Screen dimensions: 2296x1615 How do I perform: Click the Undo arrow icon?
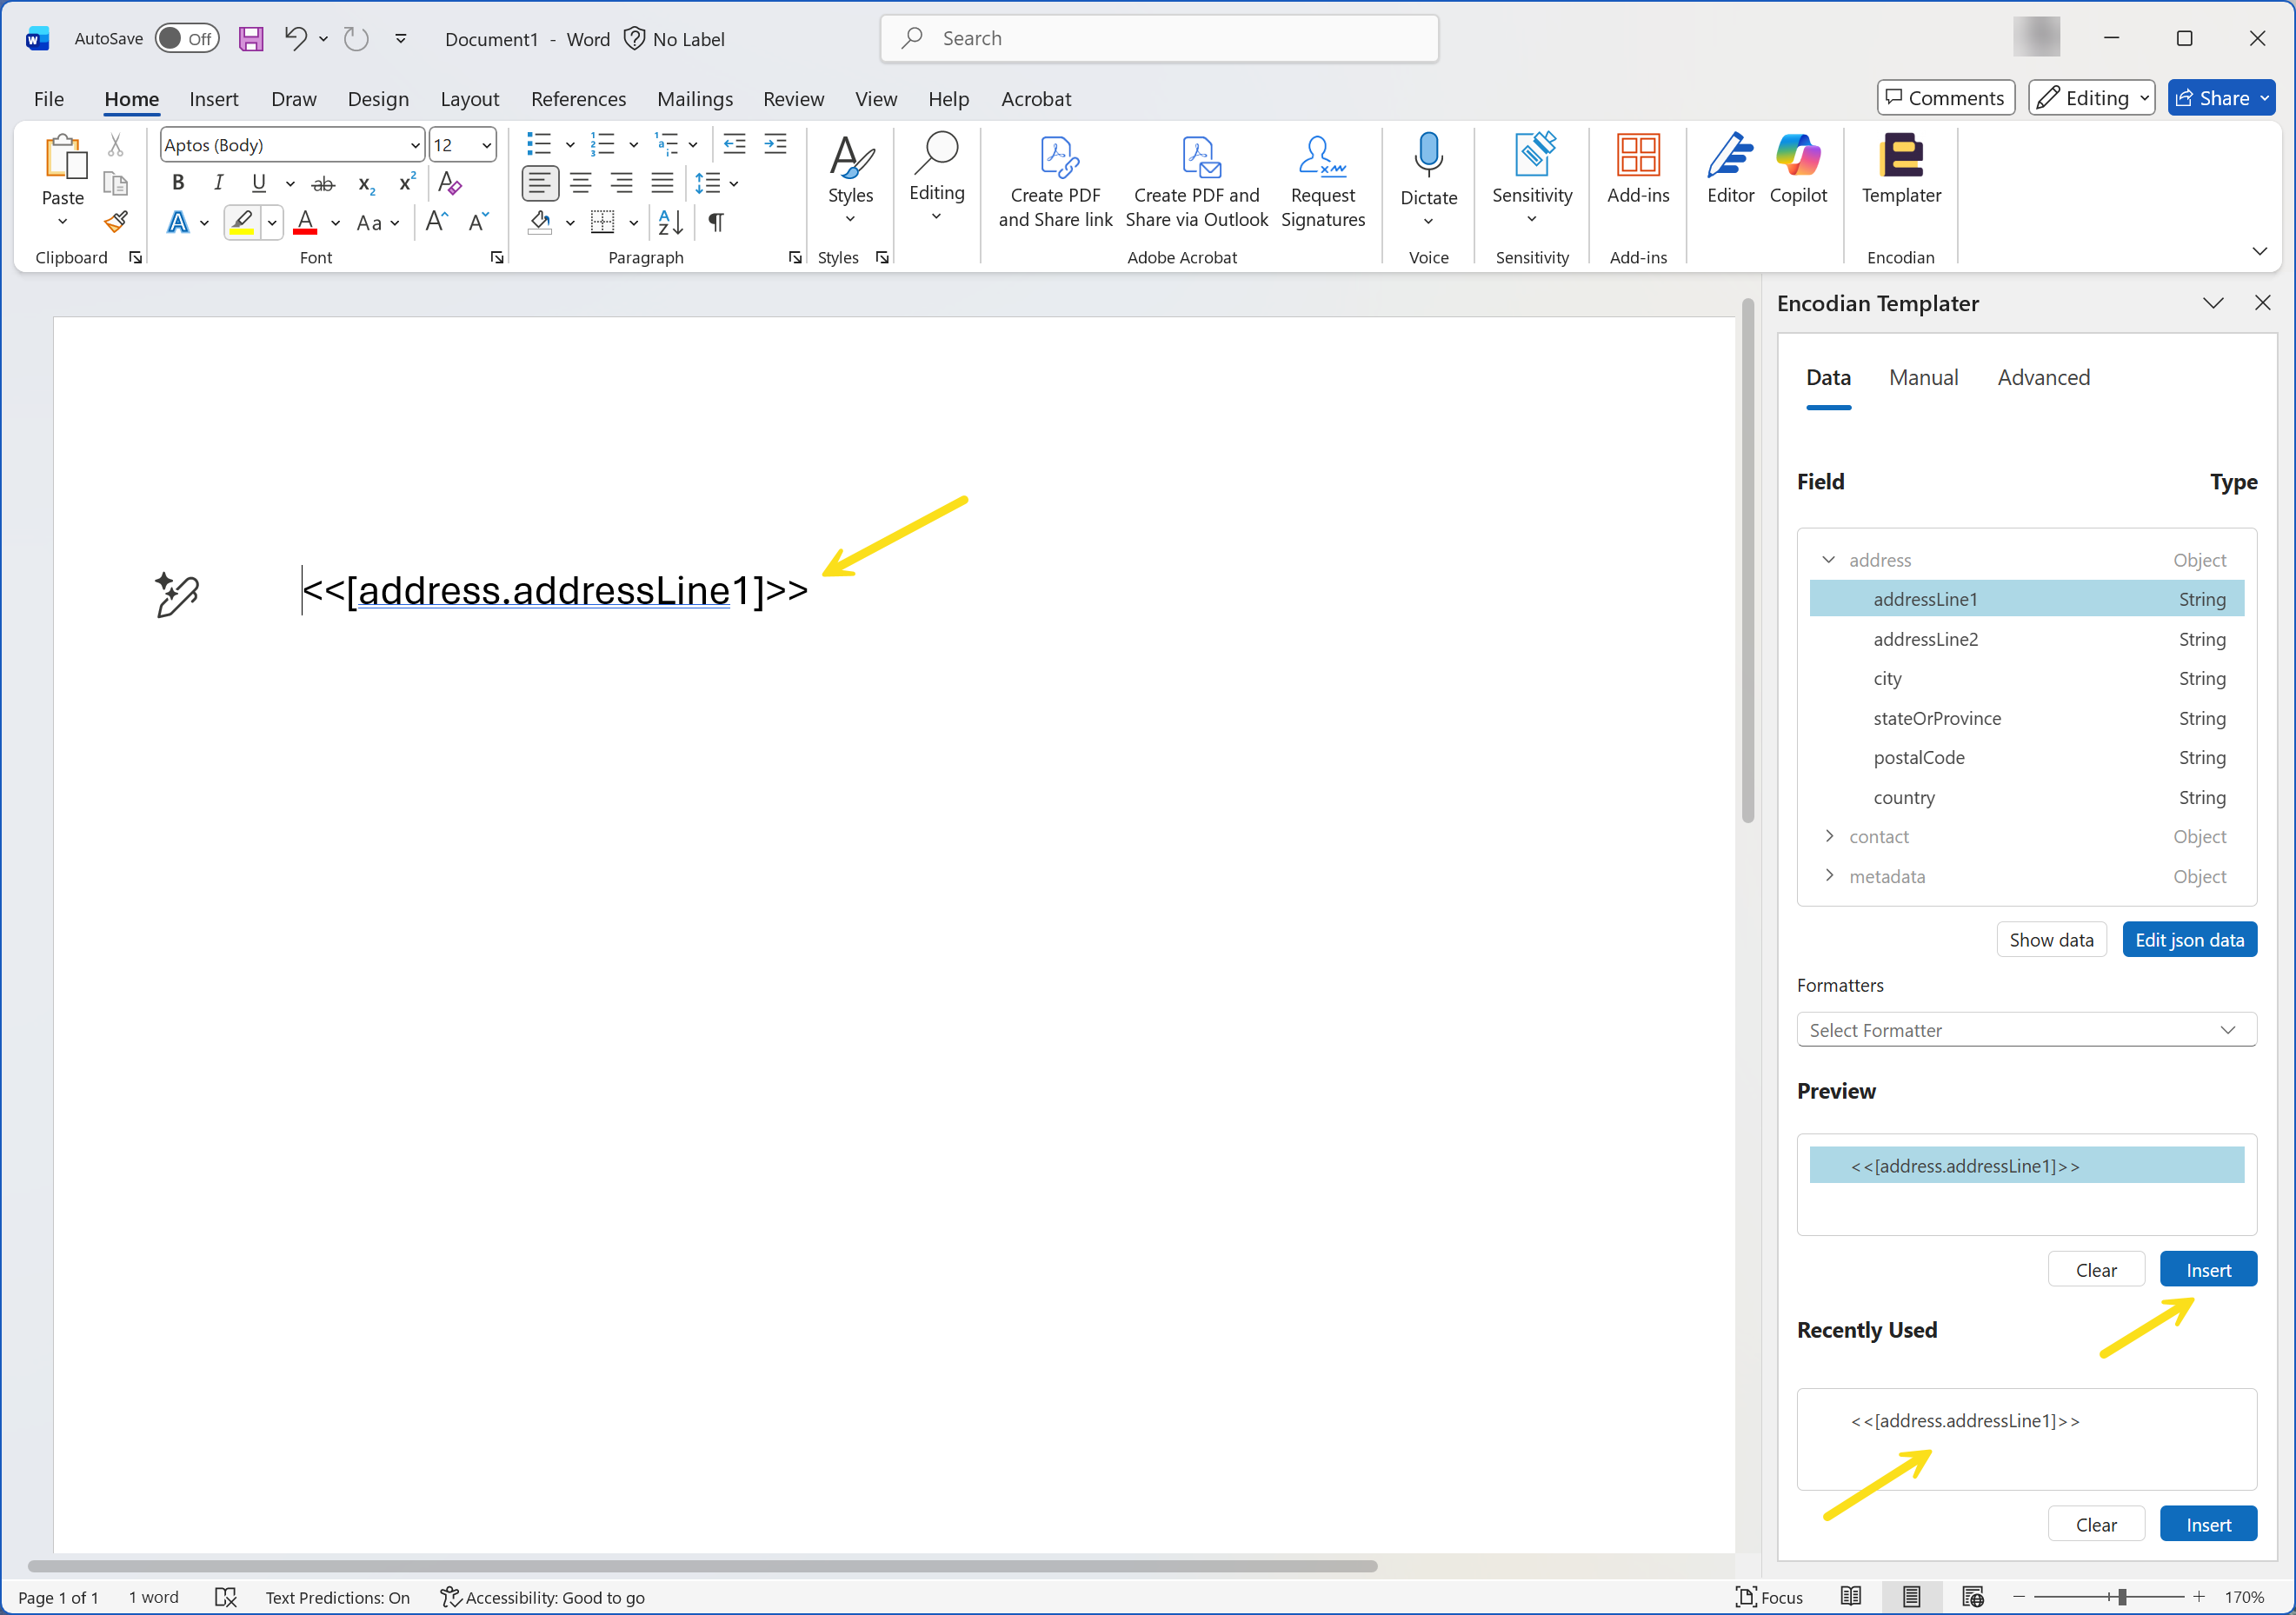click(x=294, y=39)
